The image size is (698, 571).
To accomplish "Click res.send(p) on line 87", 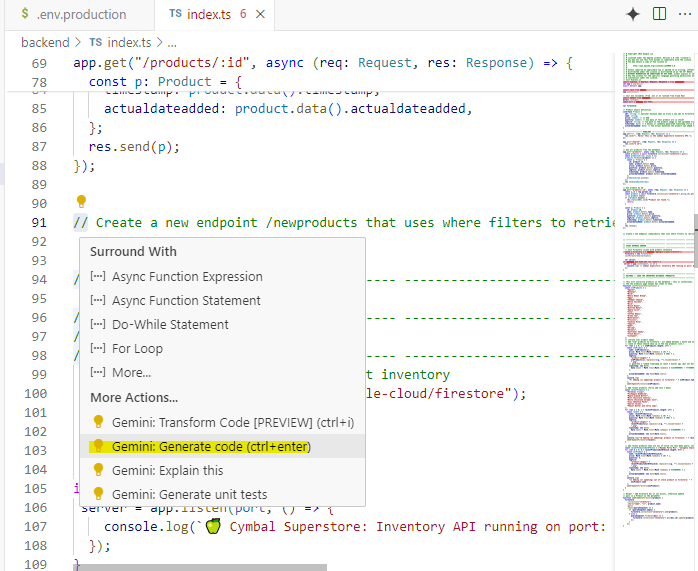I will [x=134, y=147].
